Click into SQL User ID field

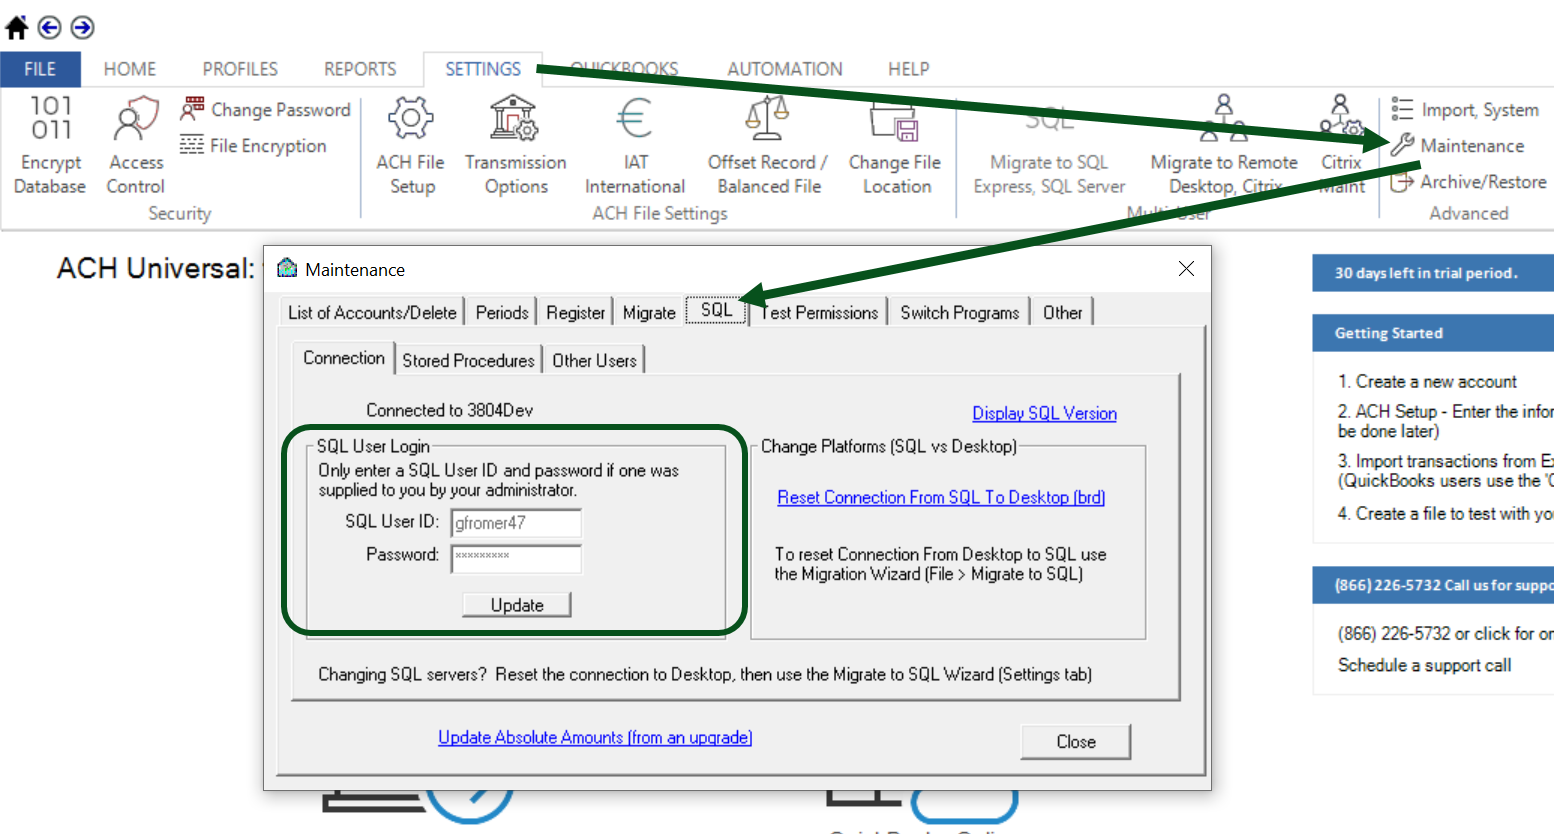tap(516, 522)
